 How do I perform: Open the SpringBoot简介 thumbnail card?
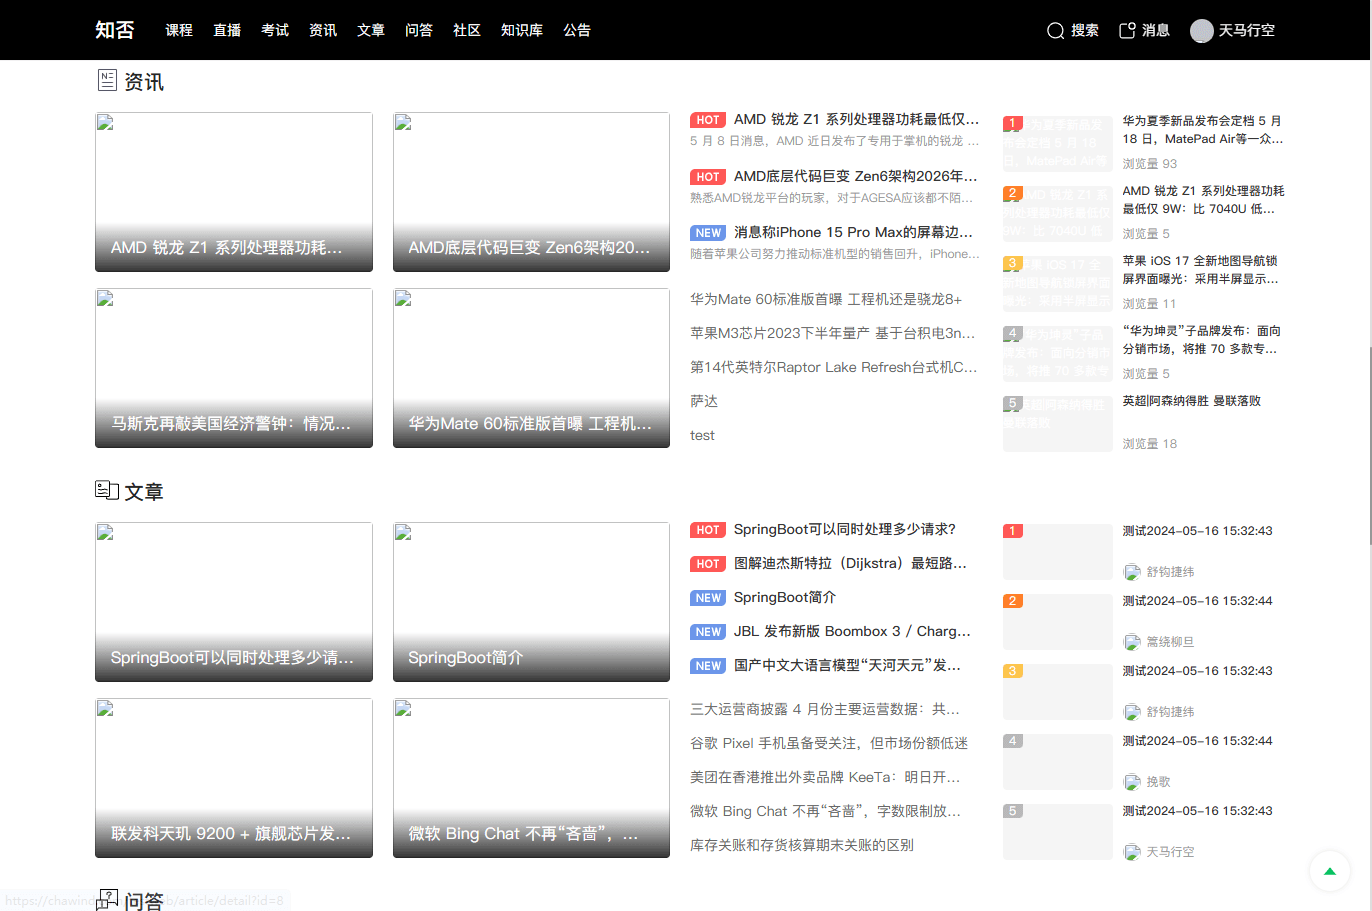click(x=531, y=602)
